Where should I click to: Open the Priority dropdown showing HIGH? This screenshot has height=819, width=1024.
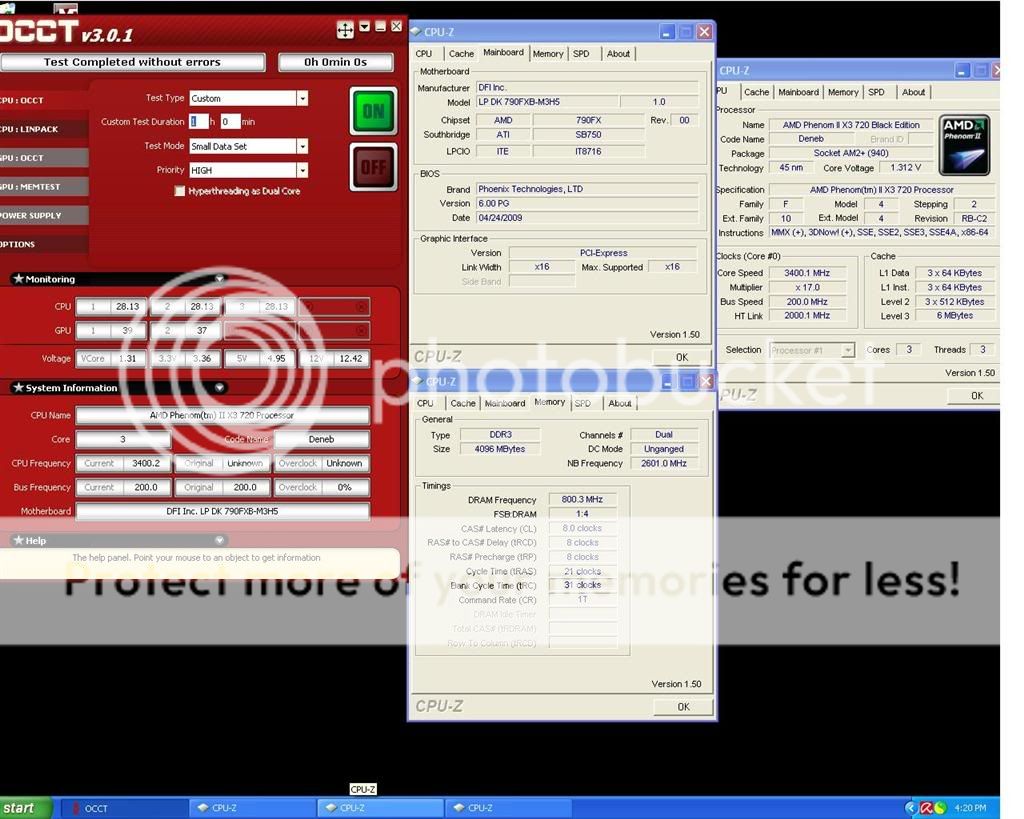(302, 170)
